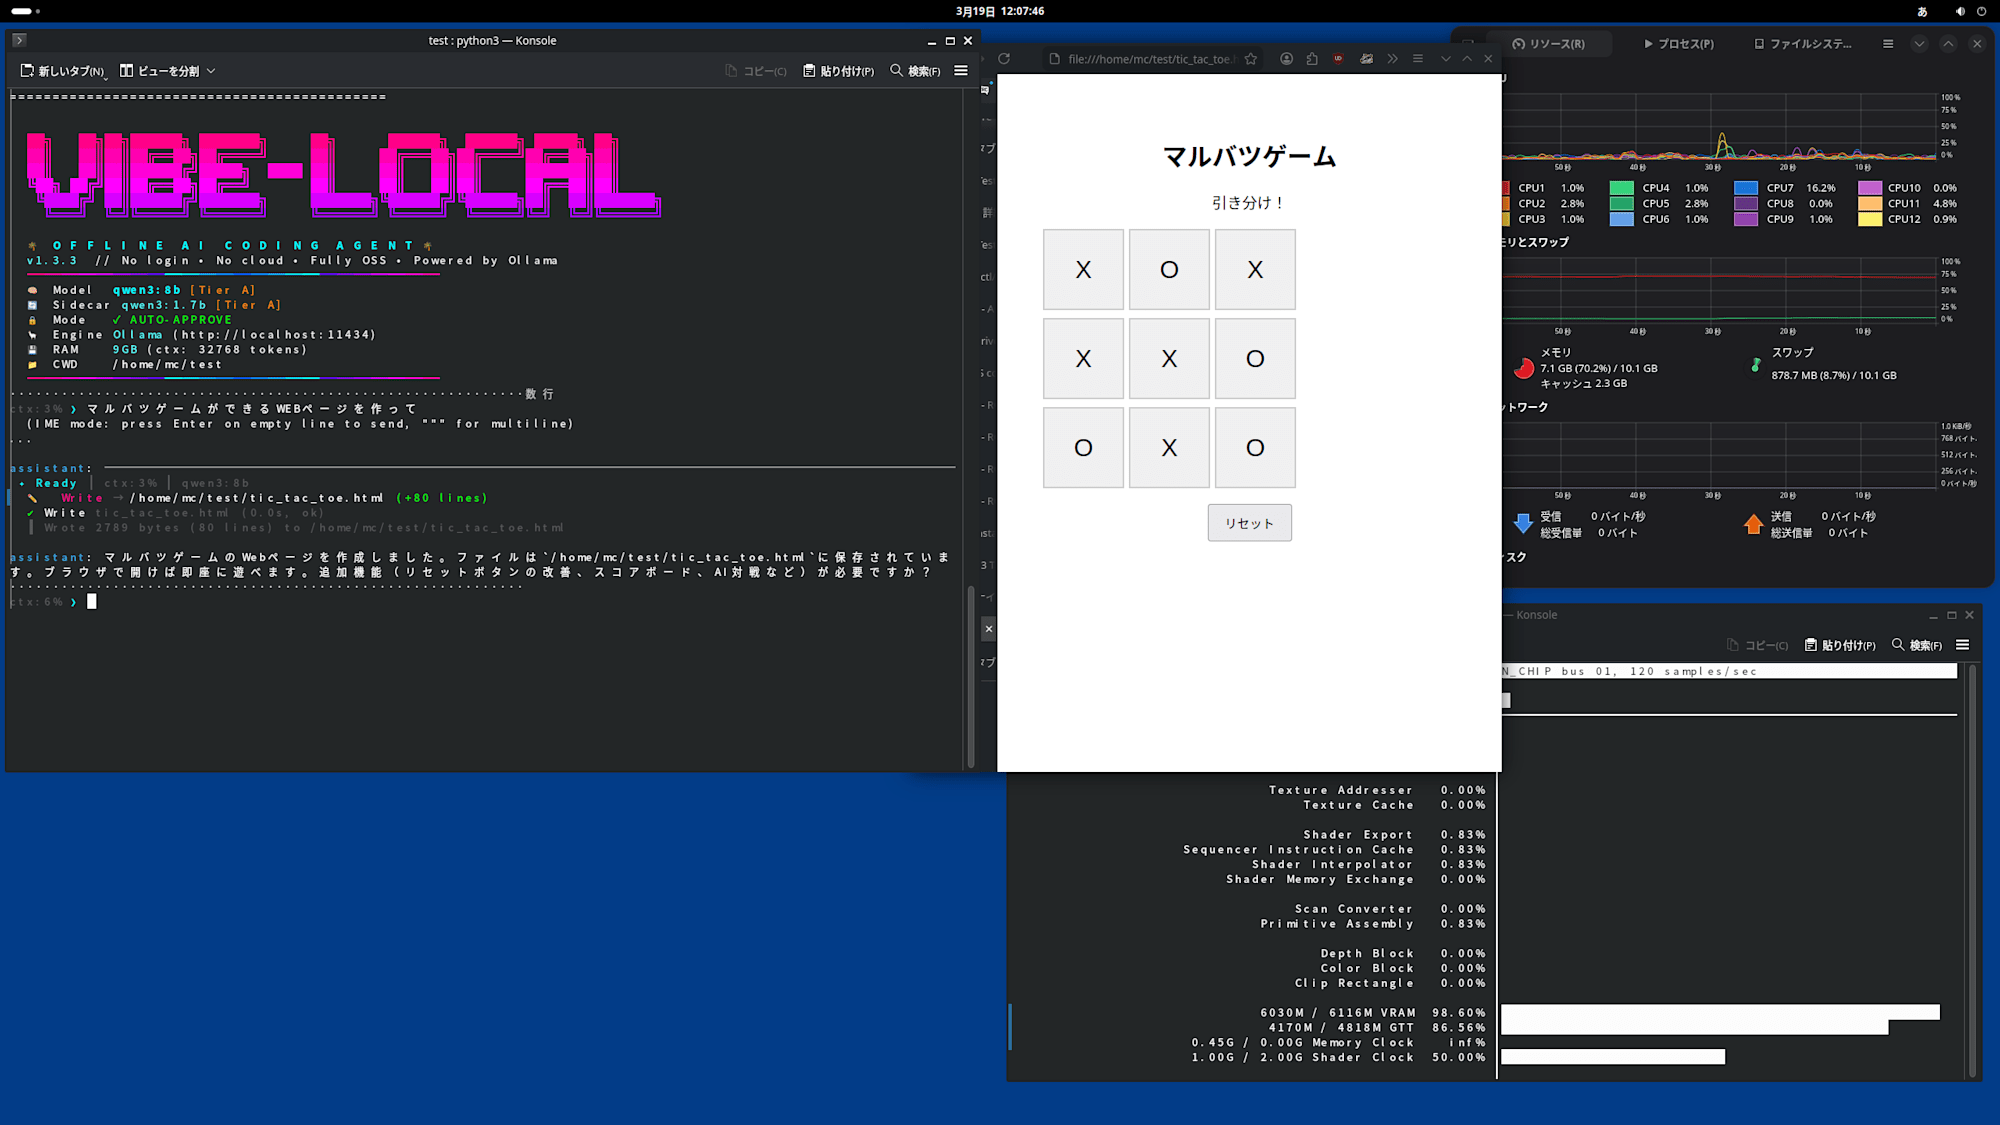Toggle ビューを分割 in Konsole
This screenshot has width=2000, height=1125.
pyautogui.click(x=167, y=71)
